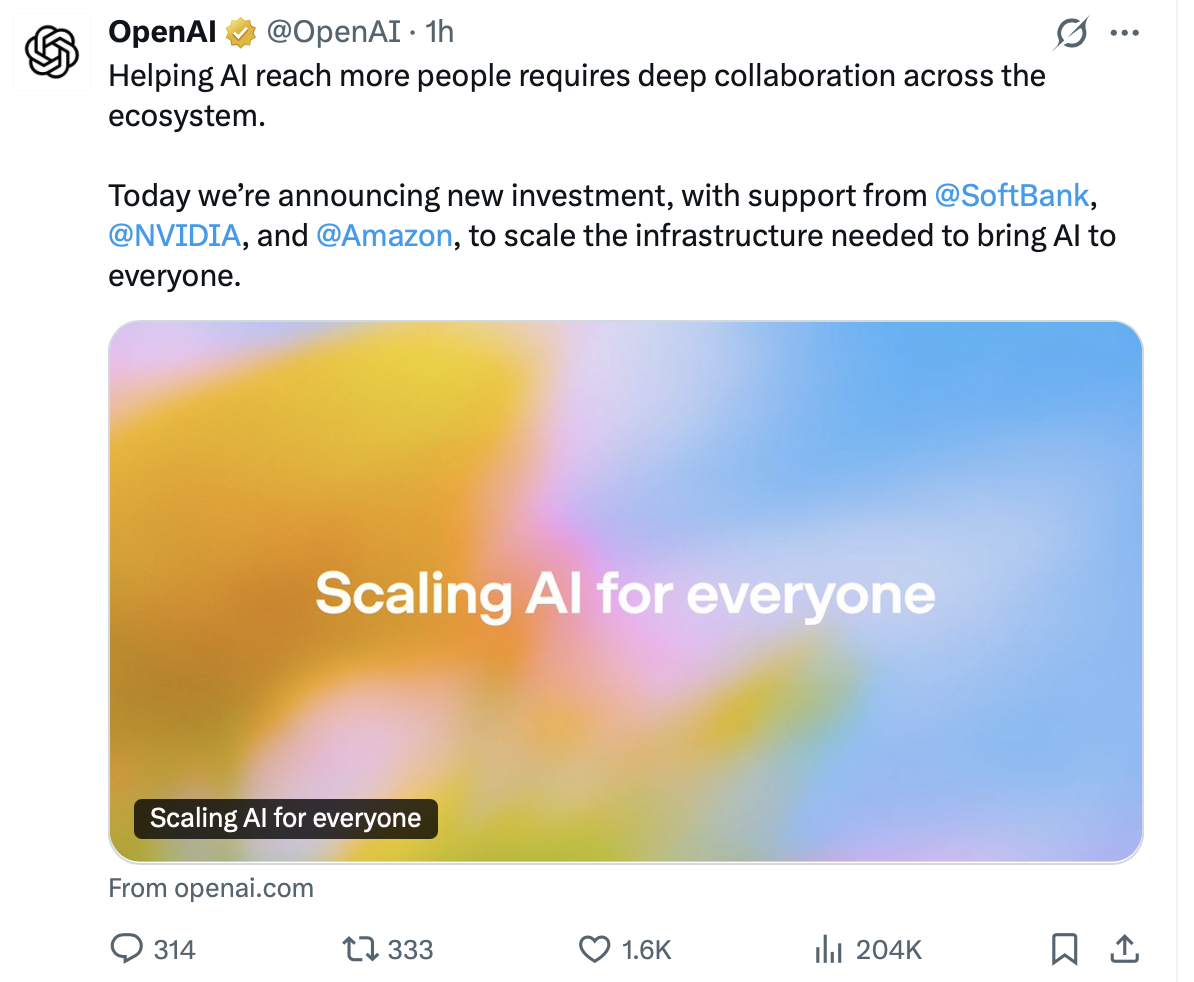Click the Scaling AI for everyone alt badge

(x=285, y=818)
